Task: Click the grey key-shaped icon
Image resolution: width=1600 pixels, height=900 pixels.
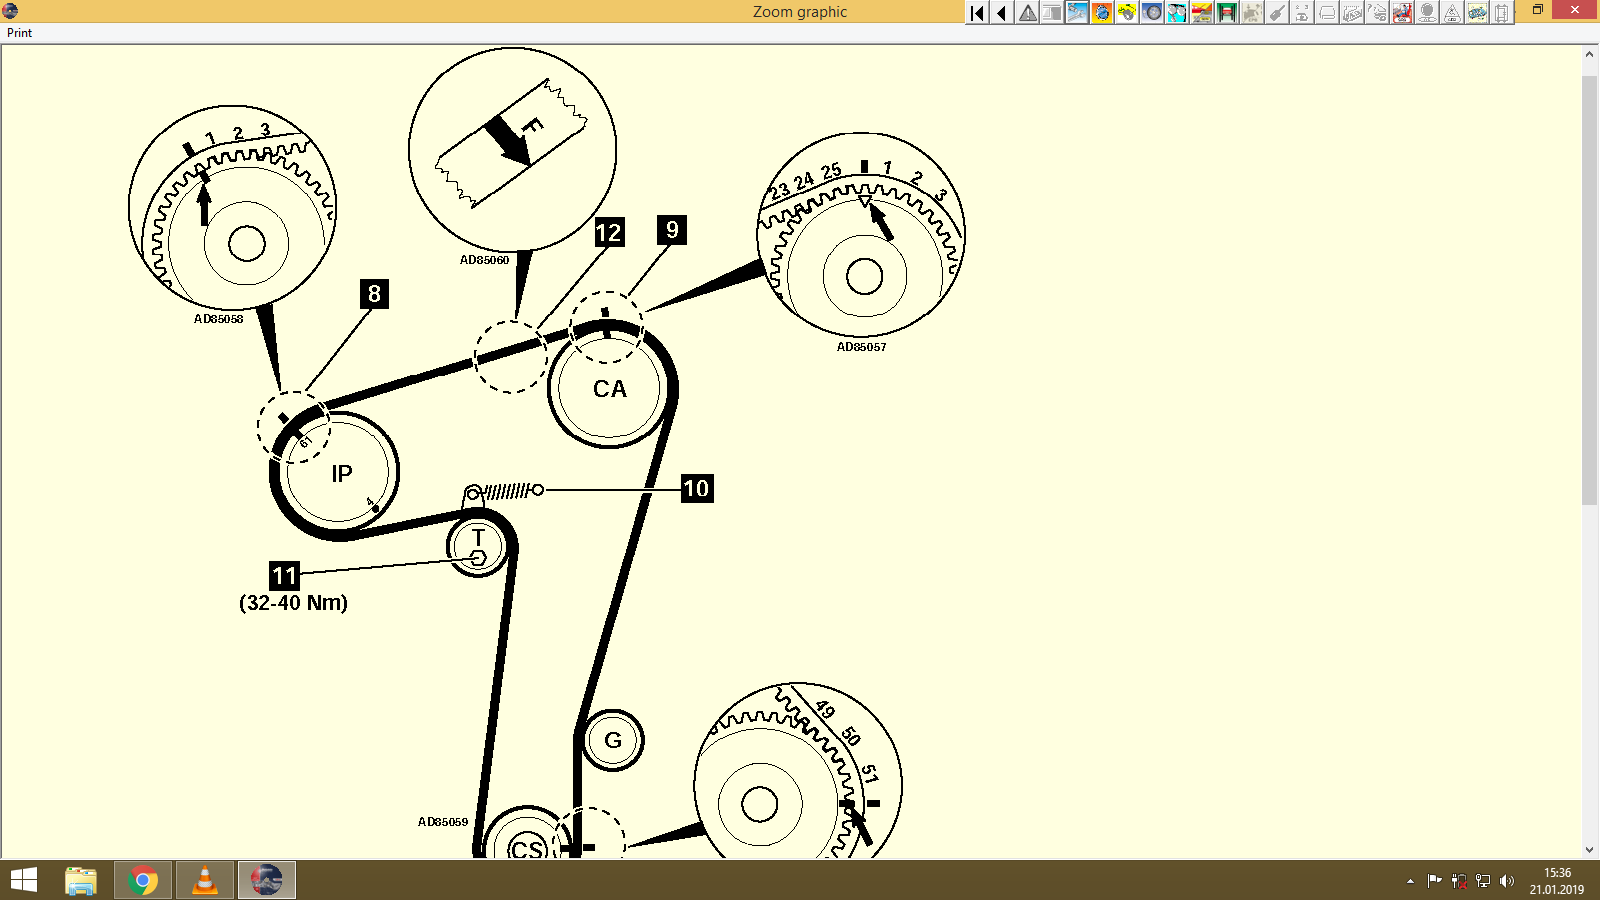Action: point(1277,13)
